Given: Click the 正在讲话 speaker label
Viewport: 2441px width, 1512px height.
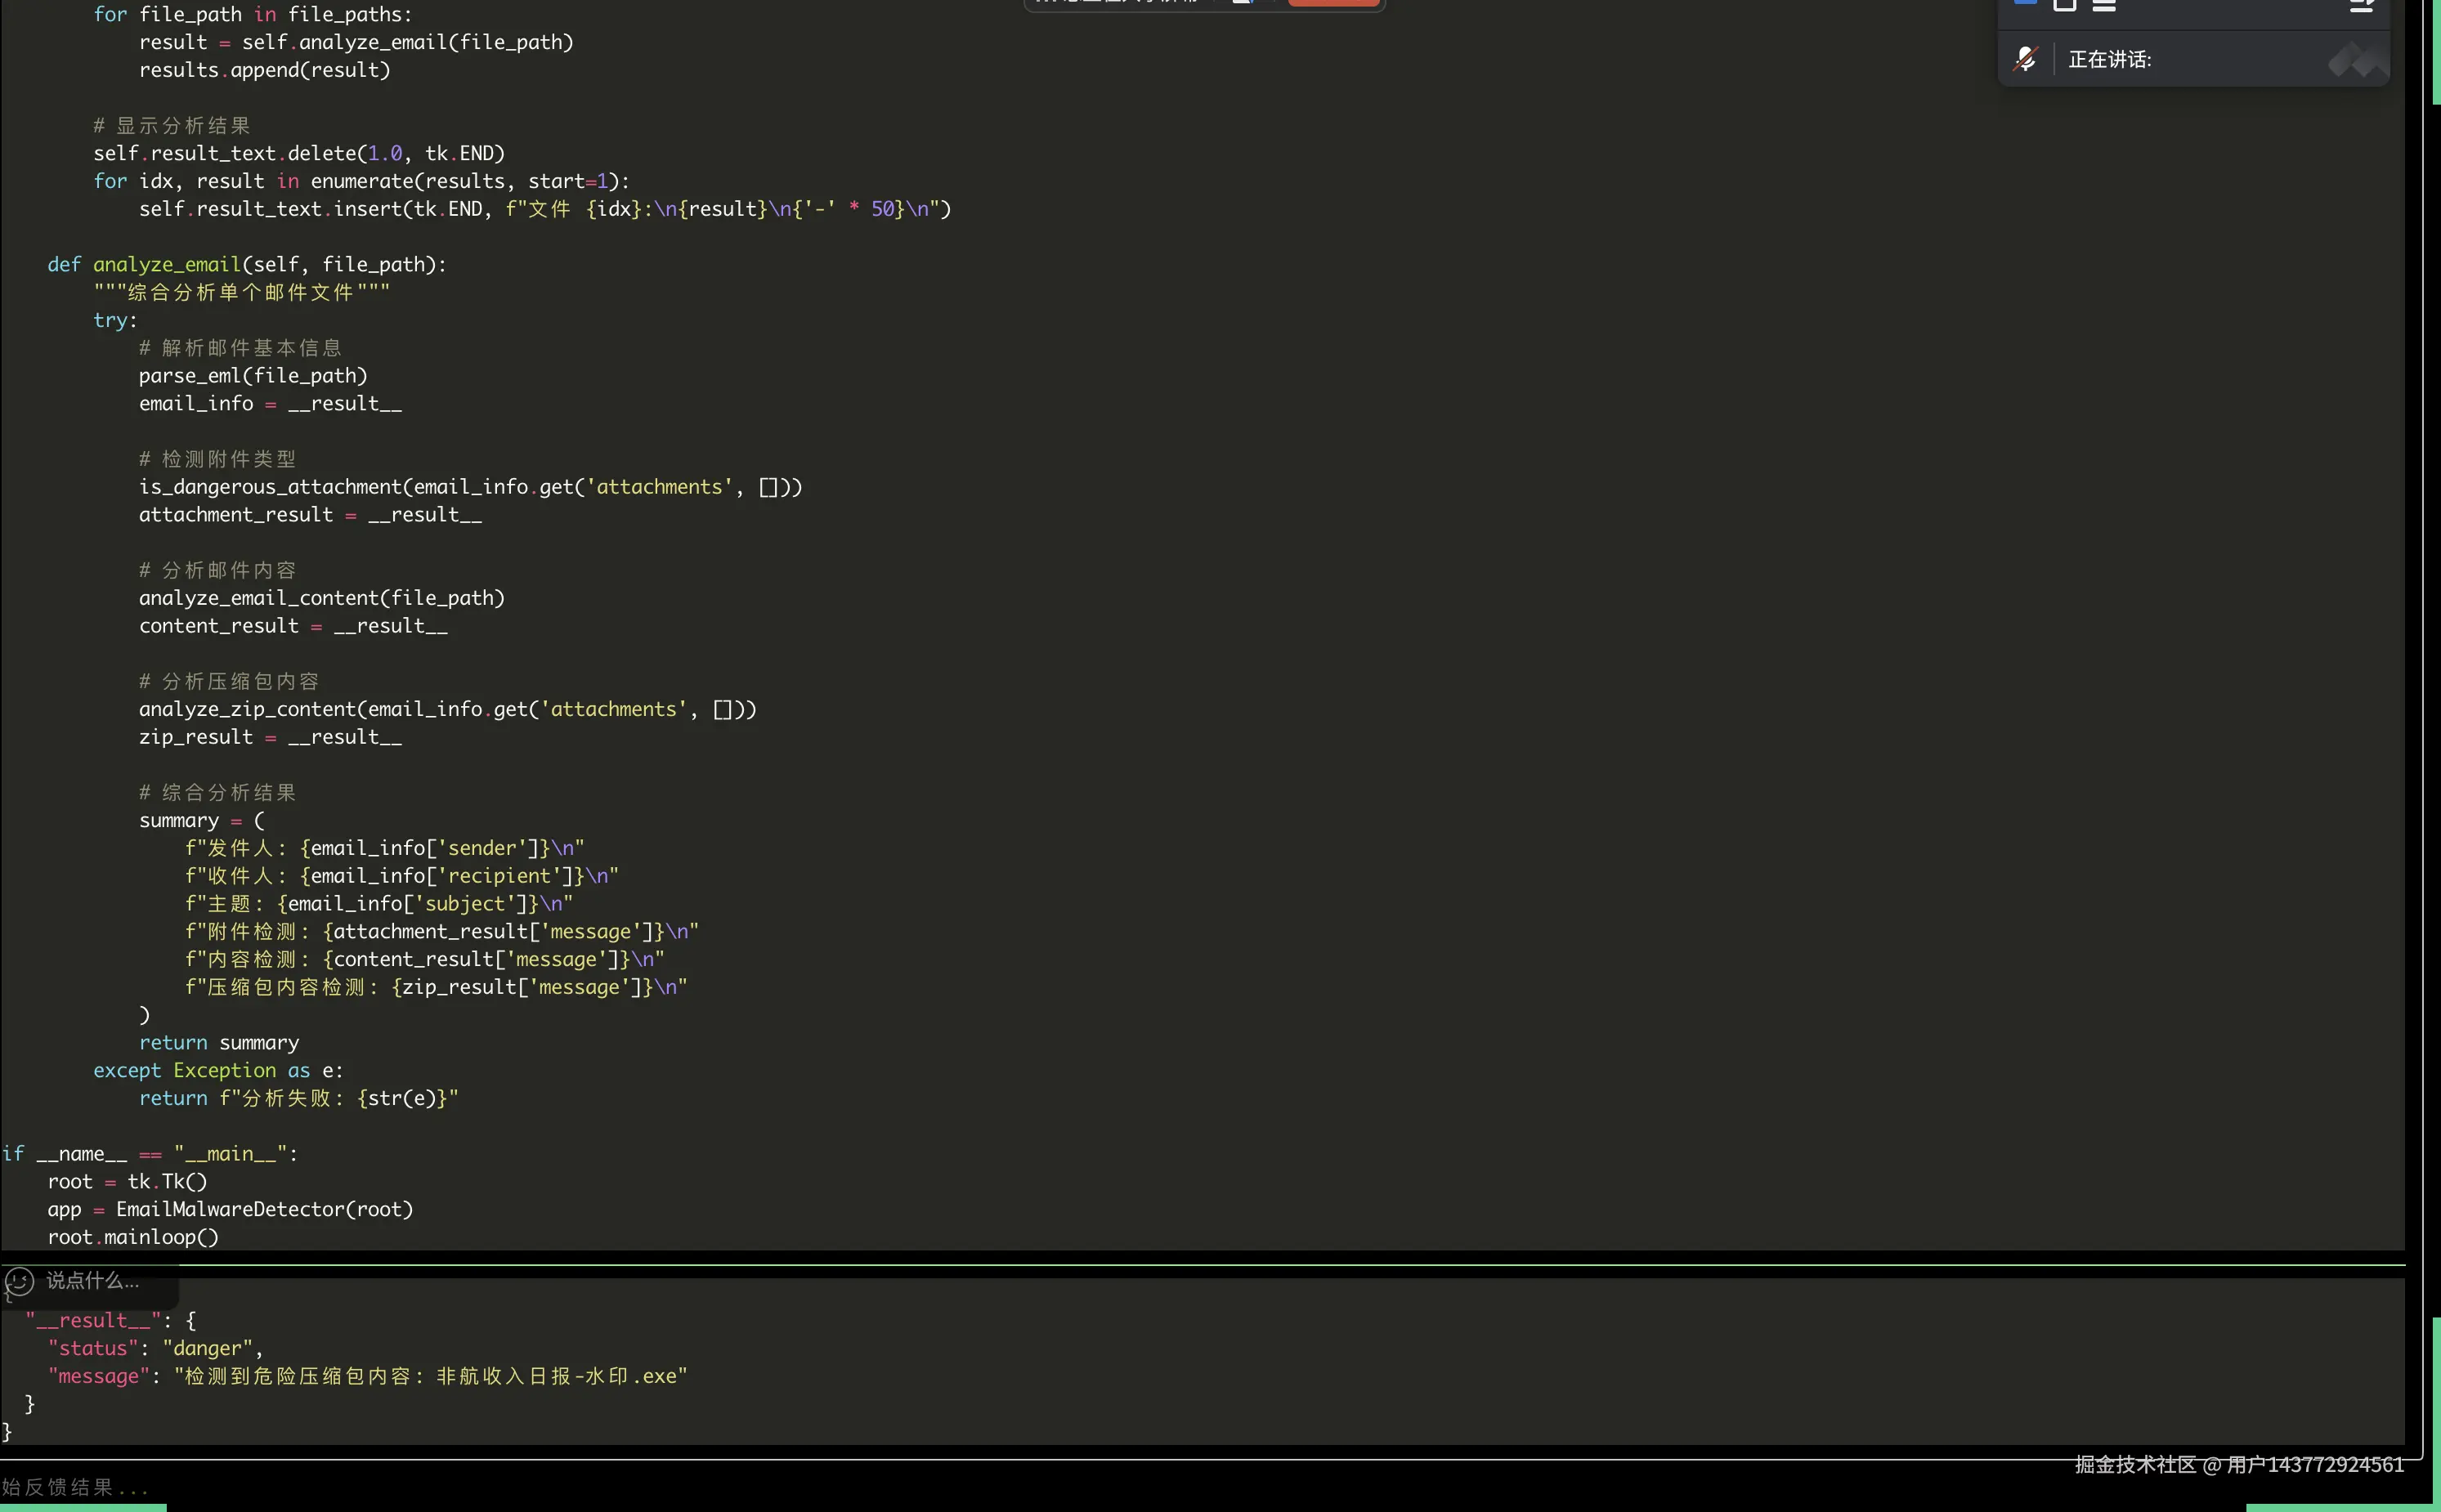Looking at the screenshot, I should point(2109,60).
